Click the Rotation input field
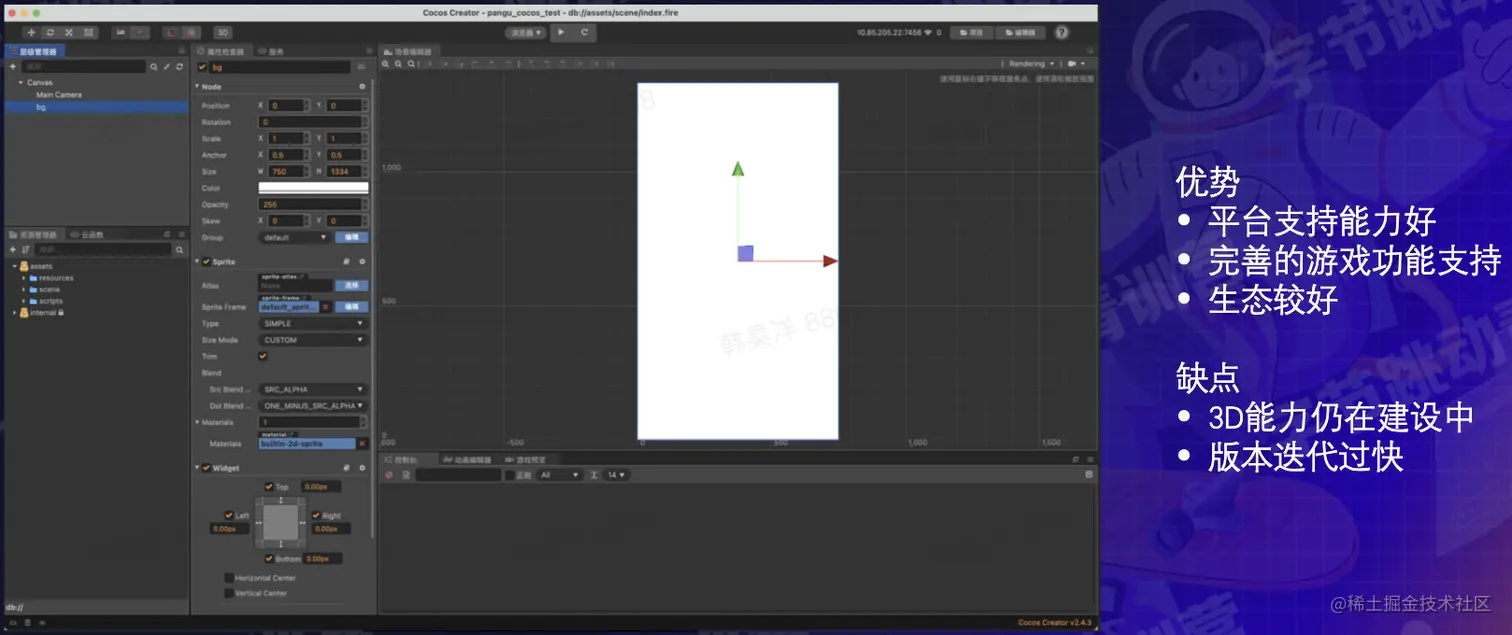 point(313,122)
